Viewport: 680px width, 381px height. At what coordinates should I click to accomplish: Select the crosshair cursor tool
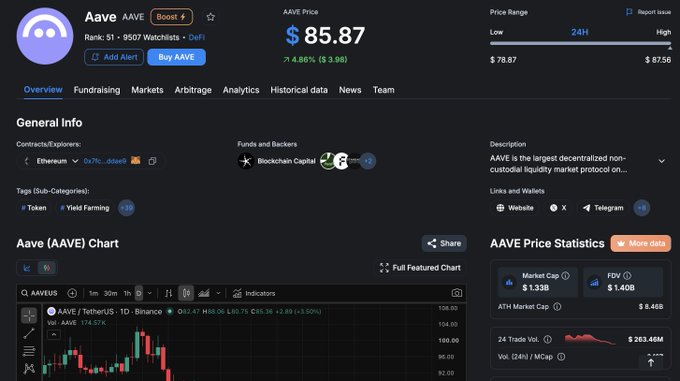click(x=29, y=316)
